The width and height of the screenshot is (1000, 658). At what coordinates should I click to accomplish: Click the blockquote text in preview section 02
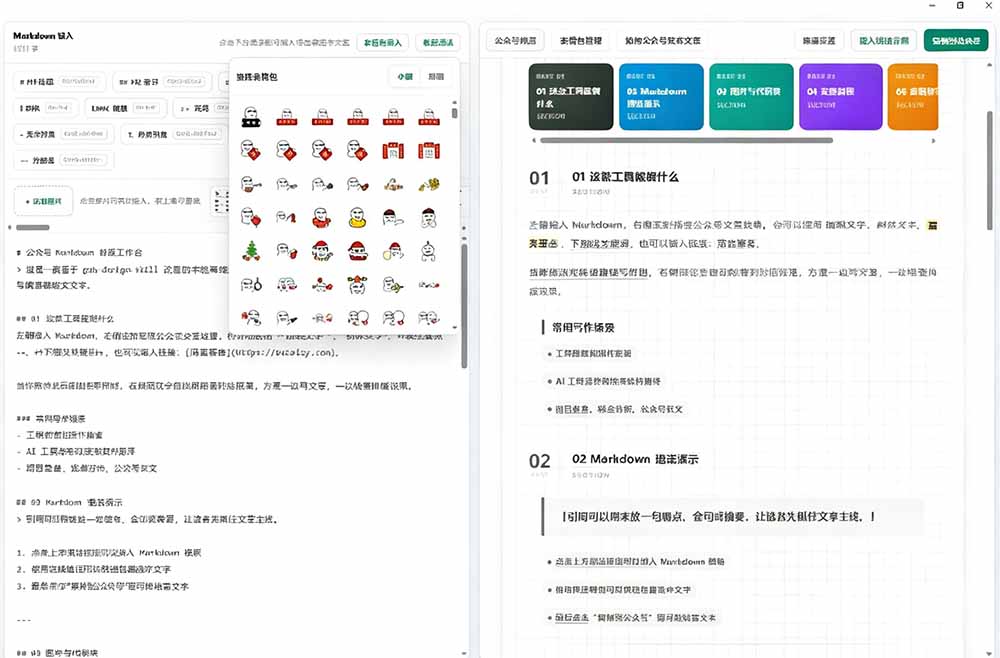coord(718,516)
